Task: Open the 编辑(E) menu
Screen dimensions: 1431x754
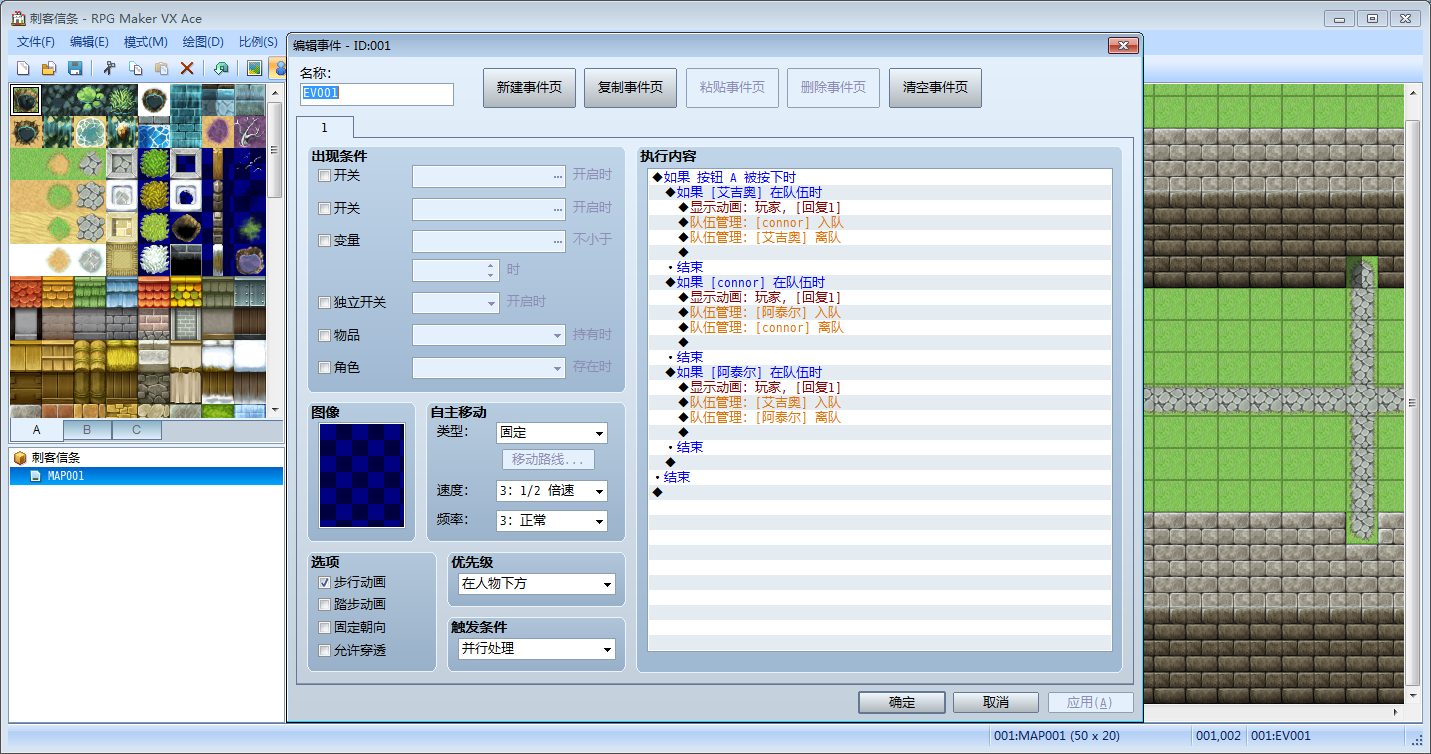Action: (x=89, y=42)
